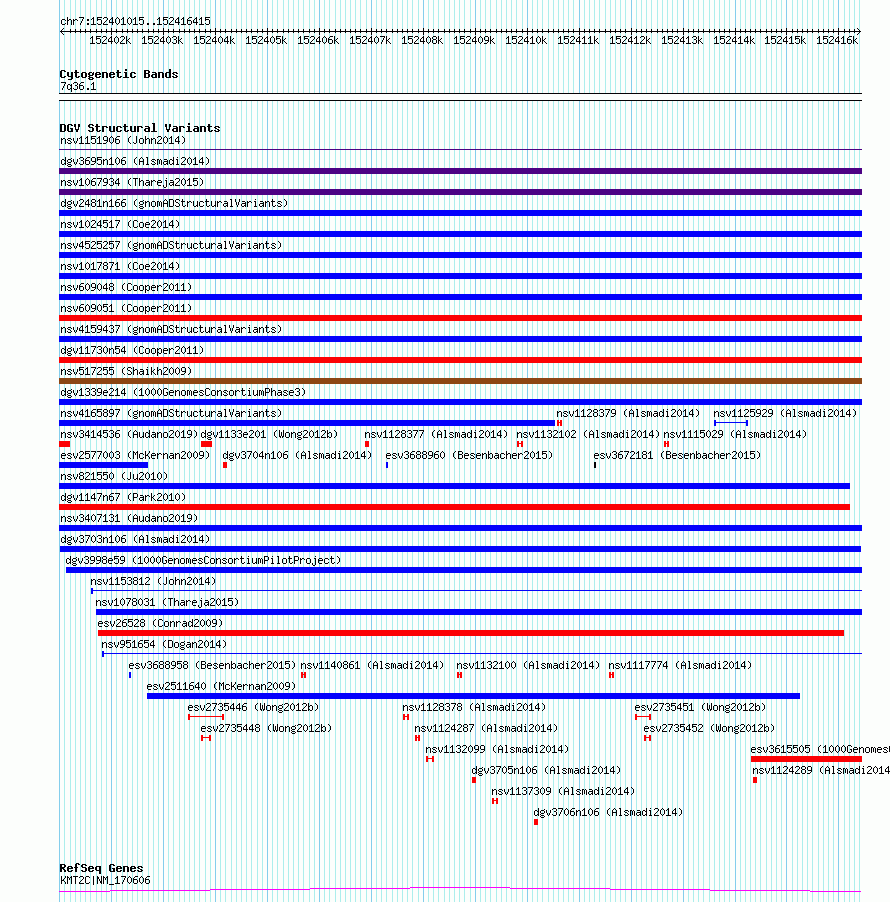Viewport: 890px width, 902px height.
Task: Open variant nsv1078031 (Thareja2015)
Action: [167, 602]
